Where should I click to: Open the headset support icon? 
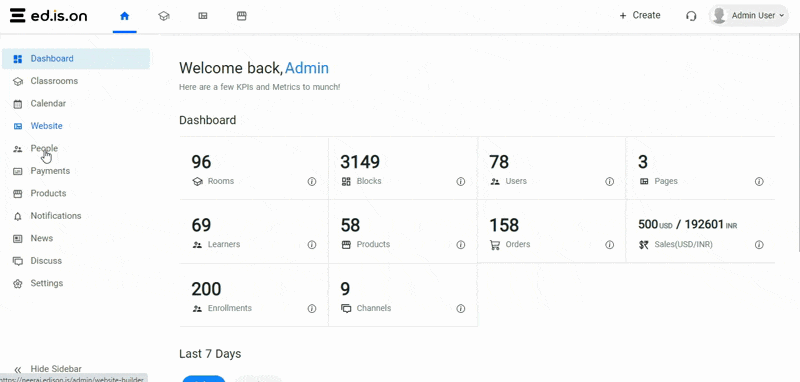(691, 16)
